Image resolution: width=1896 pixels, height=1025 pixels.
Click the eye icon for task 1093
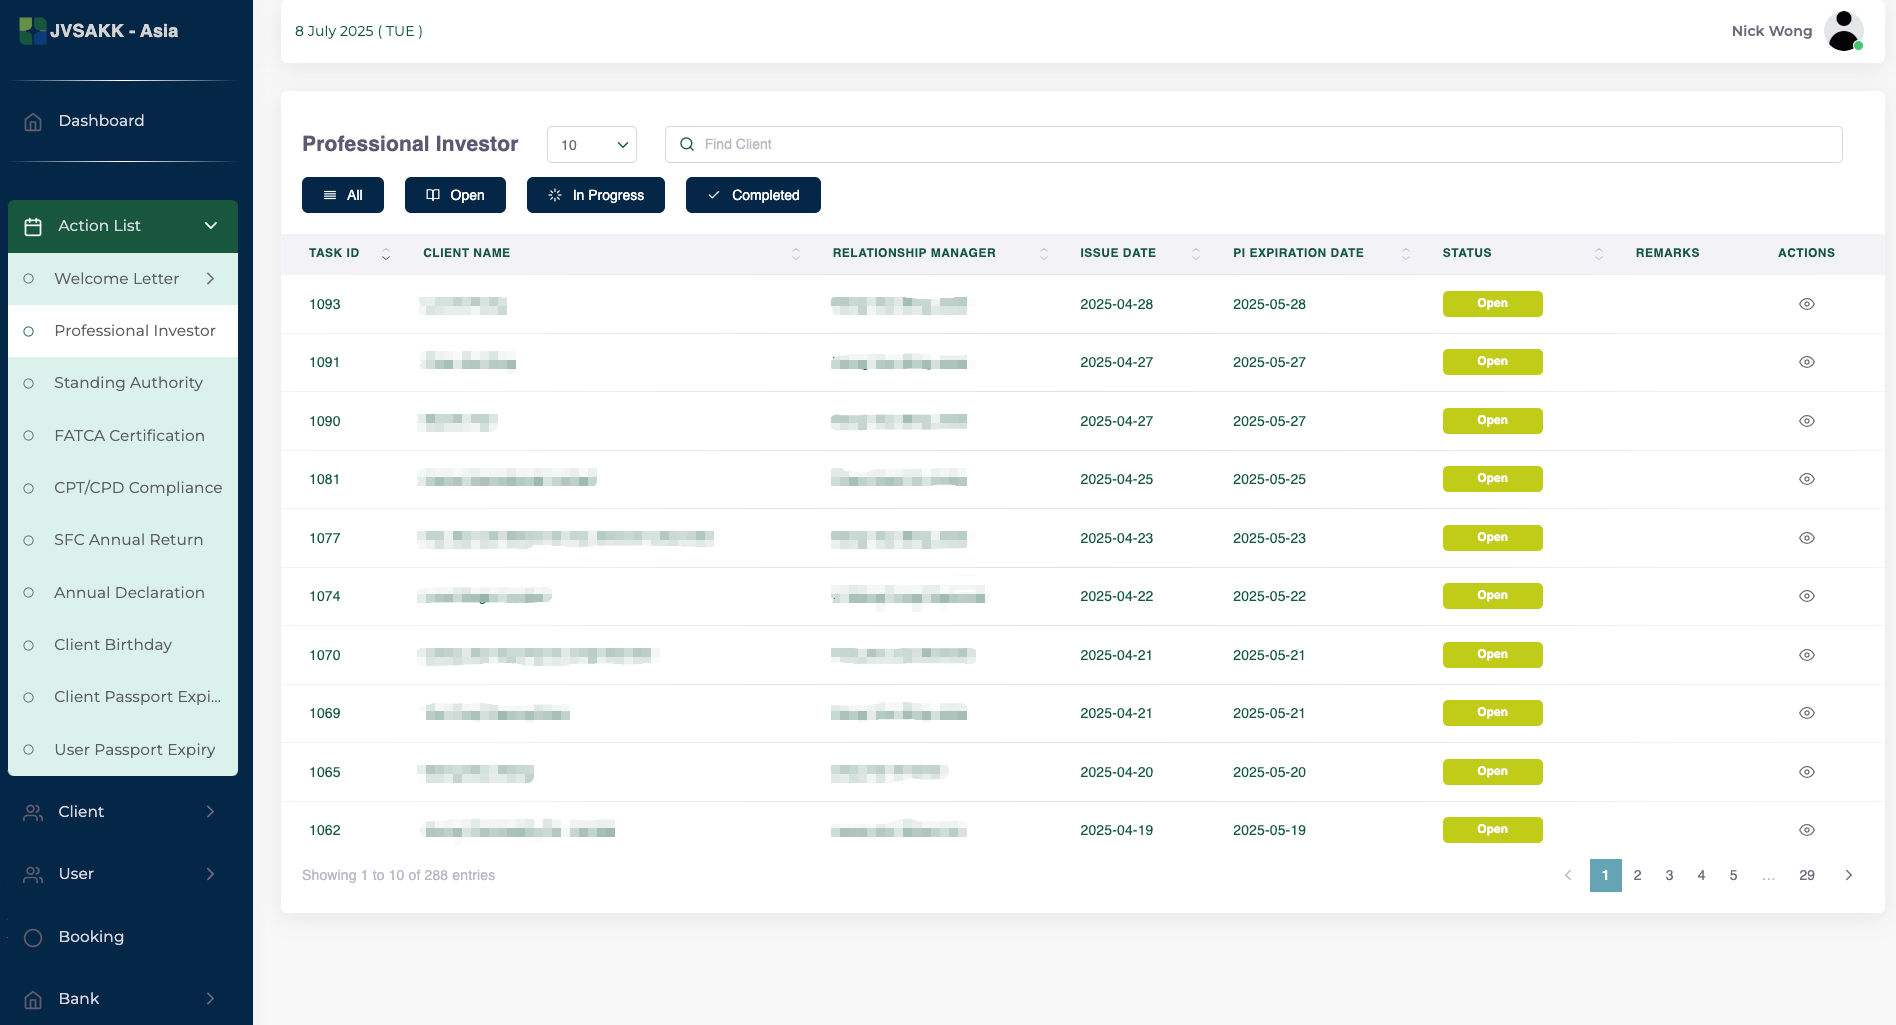(1806, 304)
